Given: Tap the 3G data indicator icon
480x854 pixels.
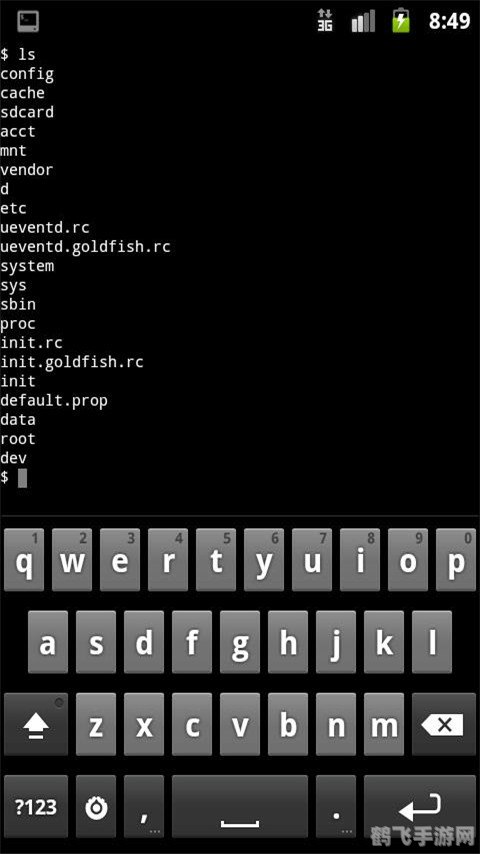Looking at the screenshot, I should pos(325,21).
